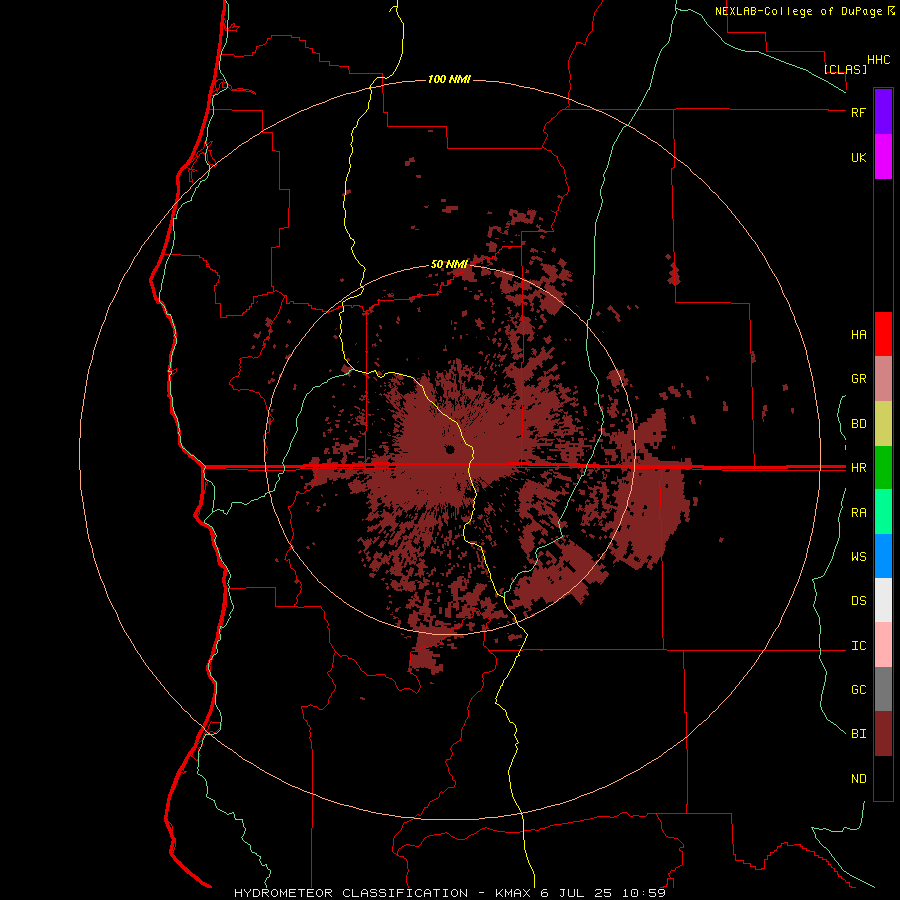Click the HR legend label
Screen dimensions: 900x900
coord(858,468)
